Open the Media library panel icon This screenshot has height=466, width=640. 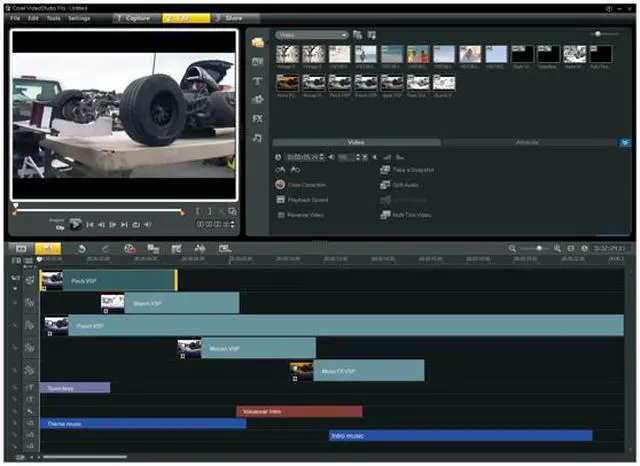click(x=258, y=42)
